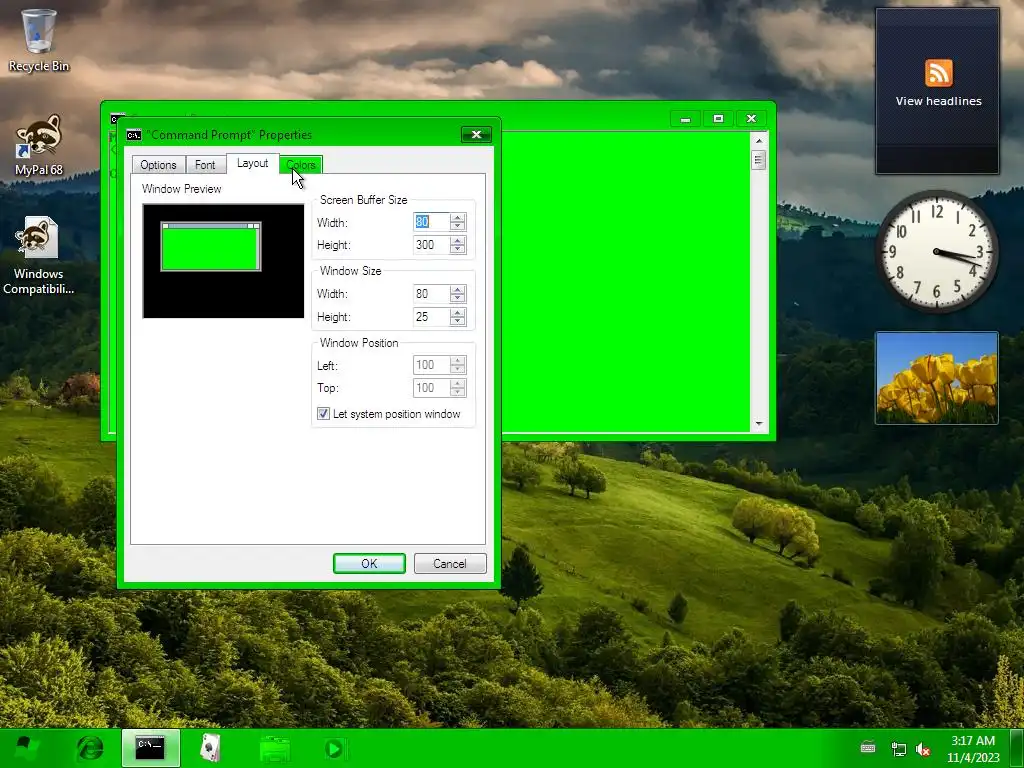The image size is (1024, 768).
Task: Click the RSS feed headlines gadget icon
Action: (938, 72)
